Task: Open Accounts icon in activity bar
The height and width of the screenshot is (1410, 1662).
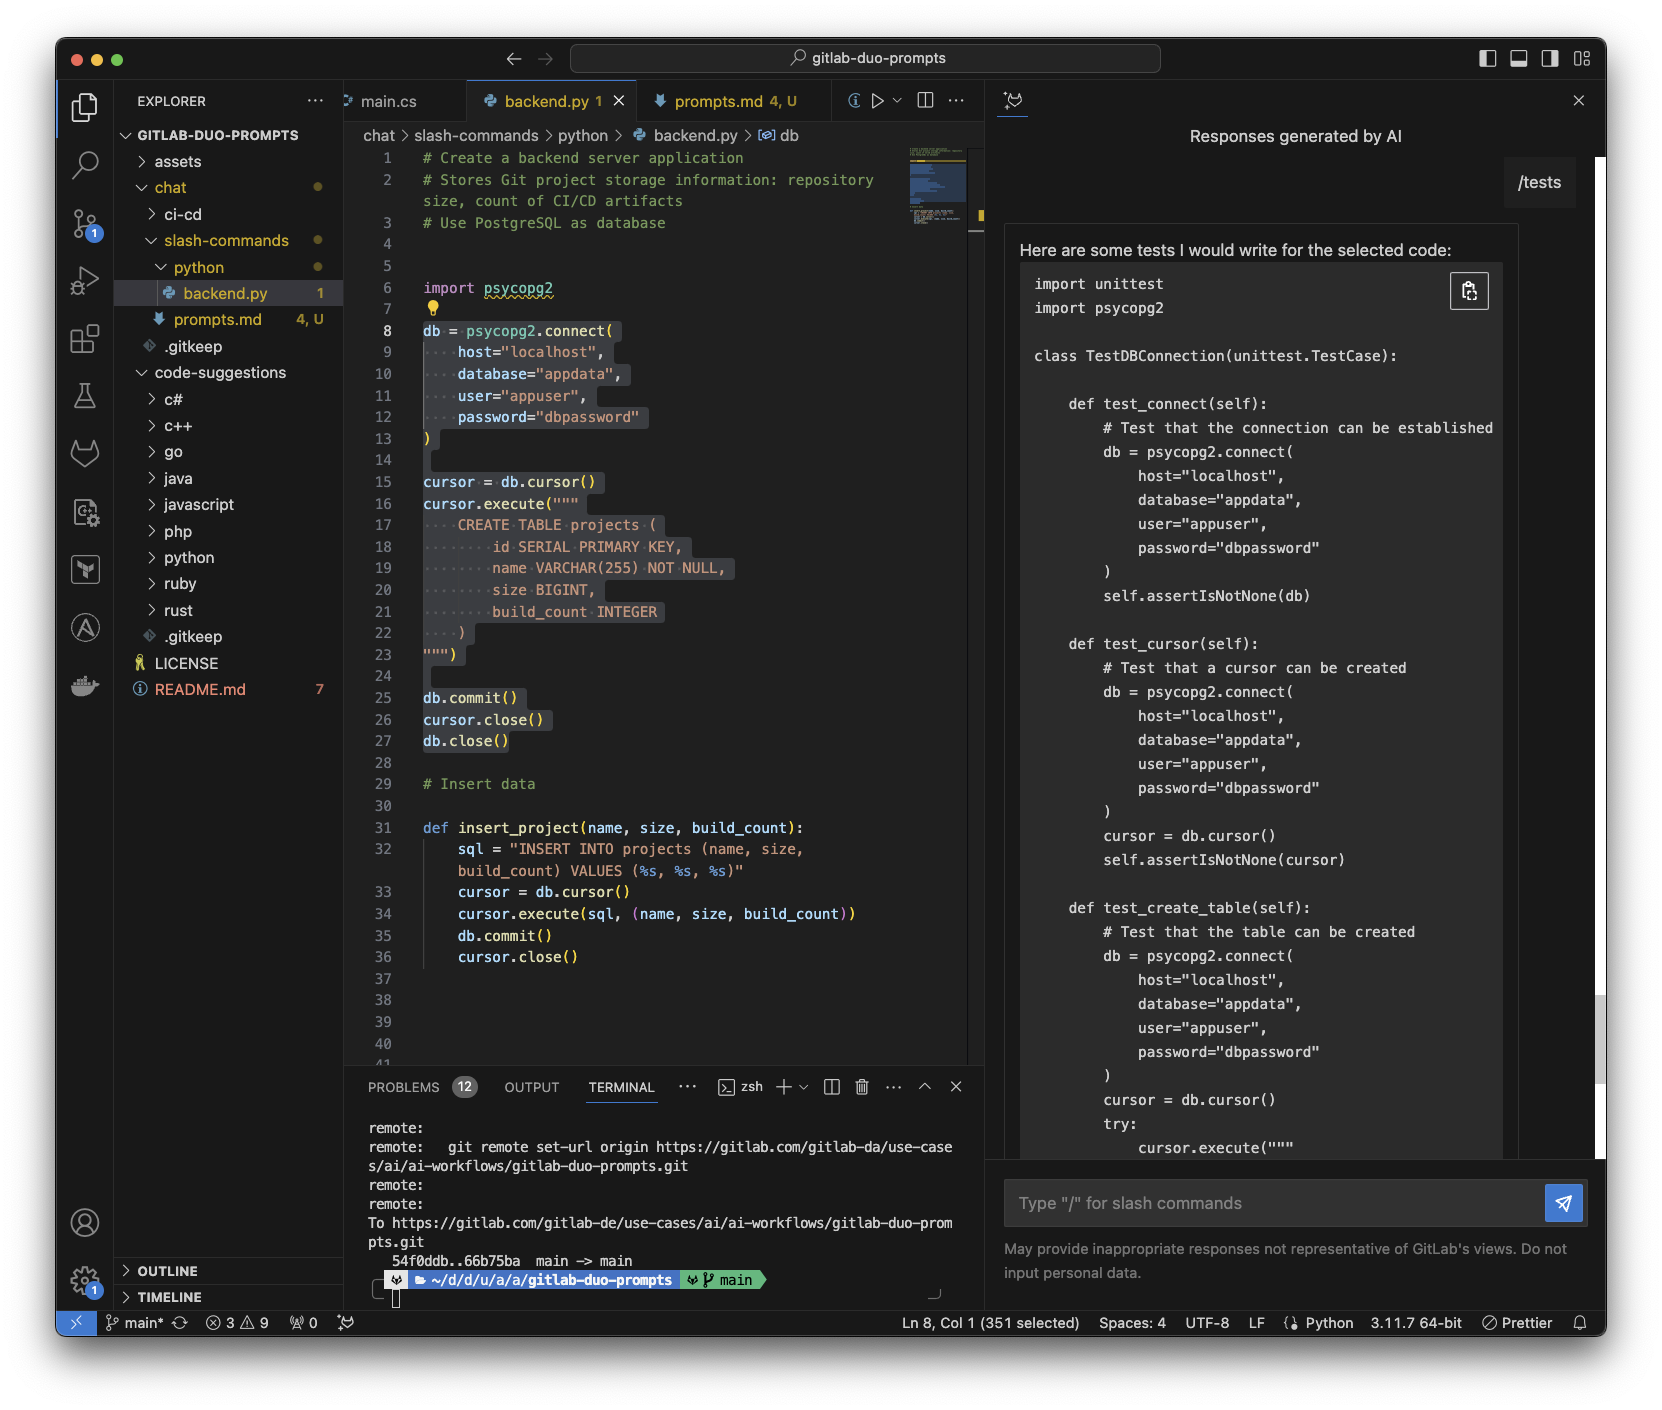Action: point(85,1222)
